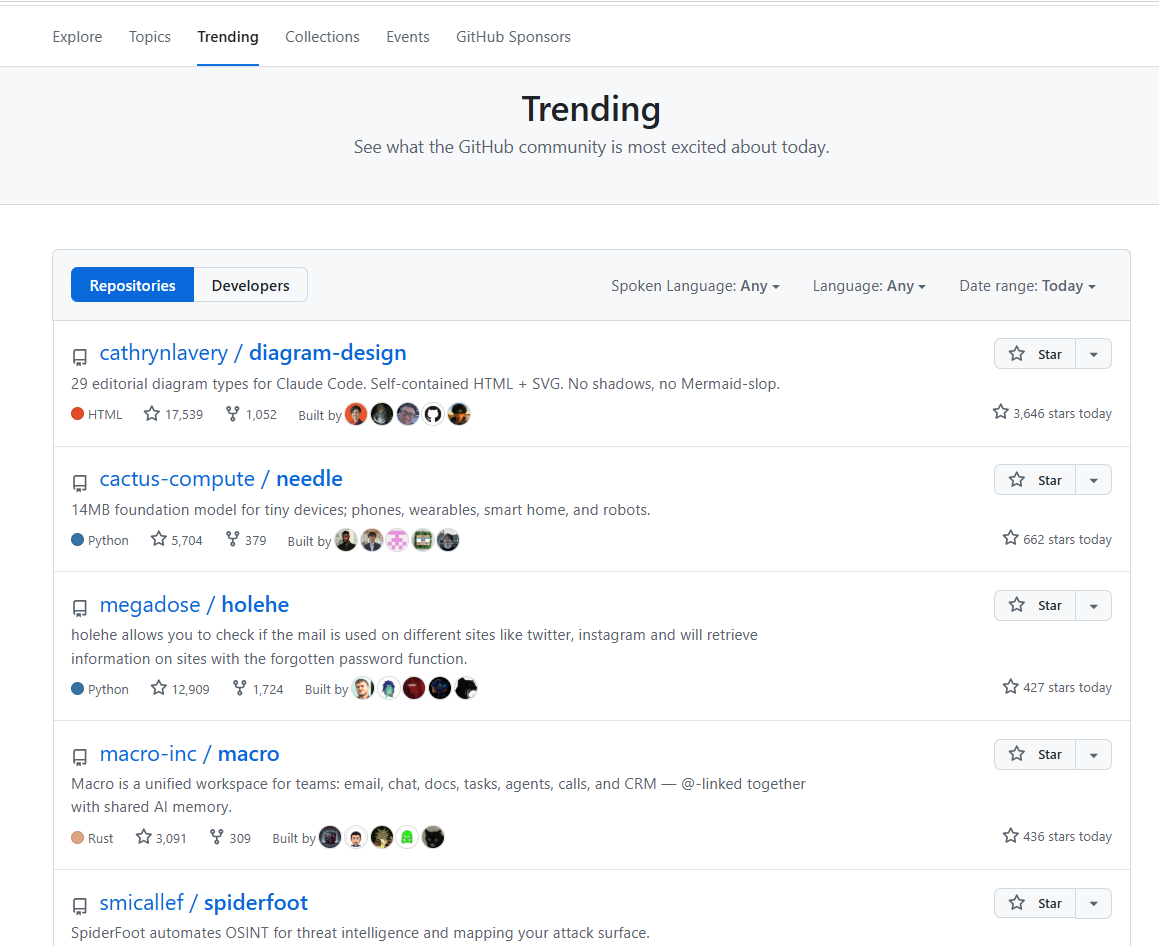The height and width of the screenshot is (946, 1159).
Task: Click '662 stars today' text
Action: coord(1067,540)
